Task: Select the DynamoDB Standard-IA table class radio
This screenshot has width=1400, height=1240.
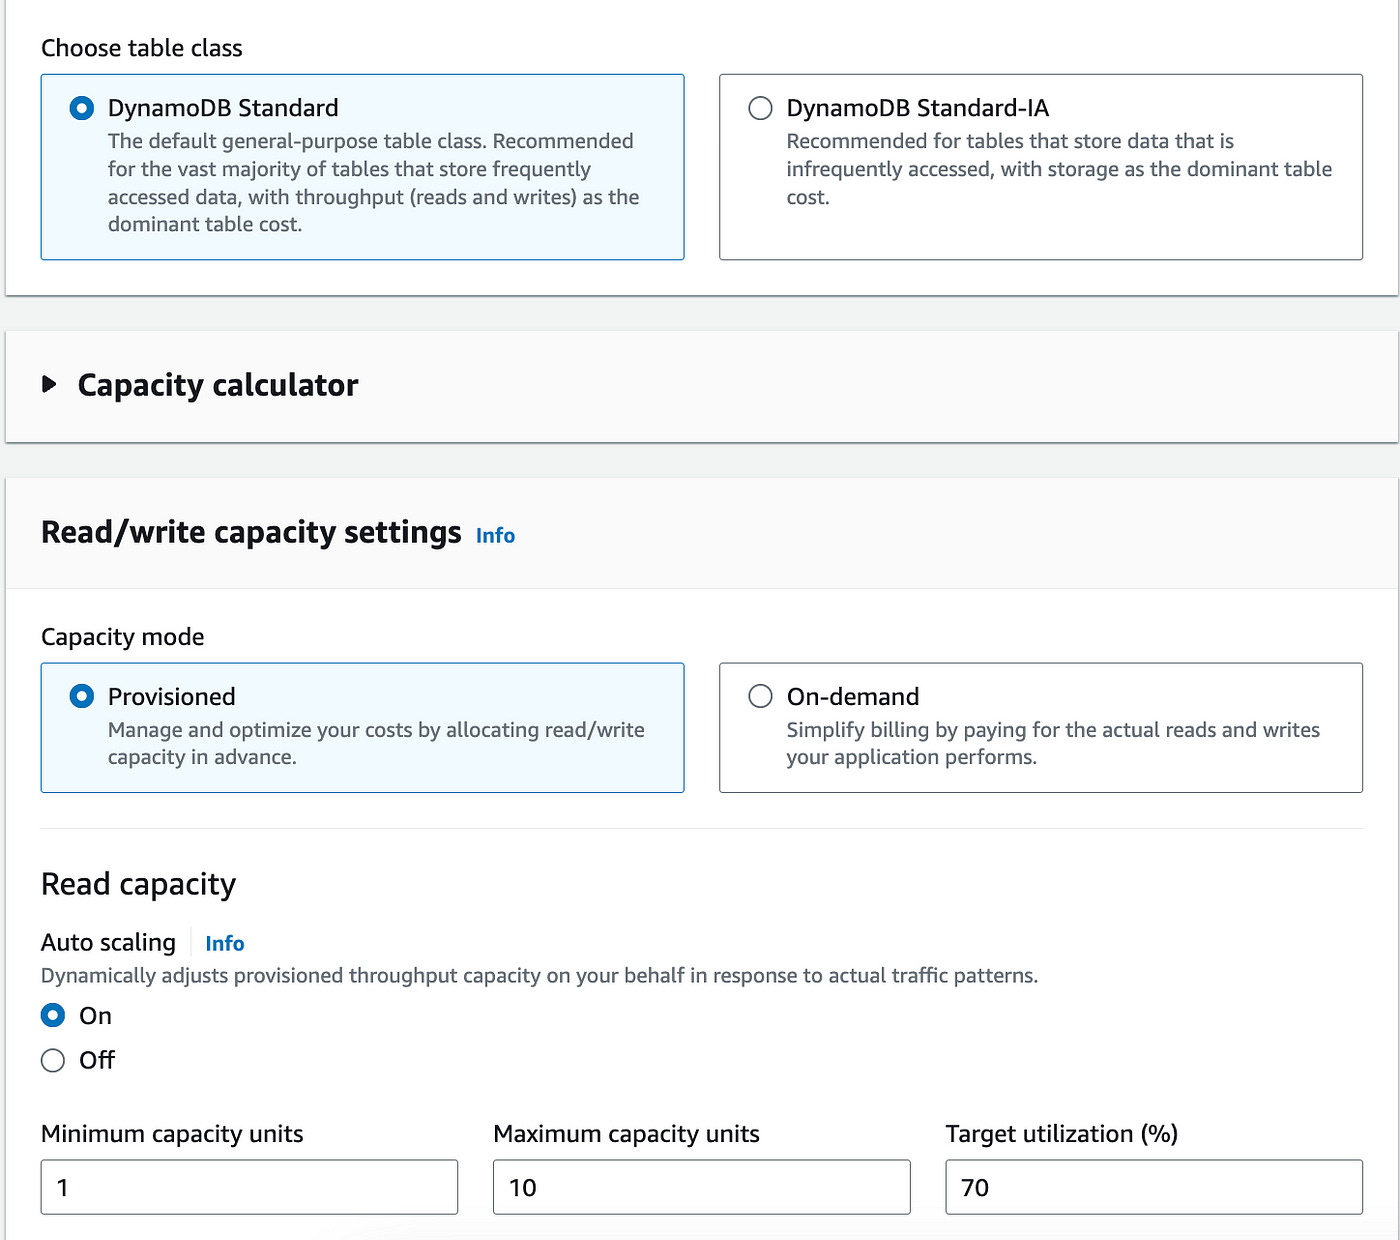Action: coord(760,108)
